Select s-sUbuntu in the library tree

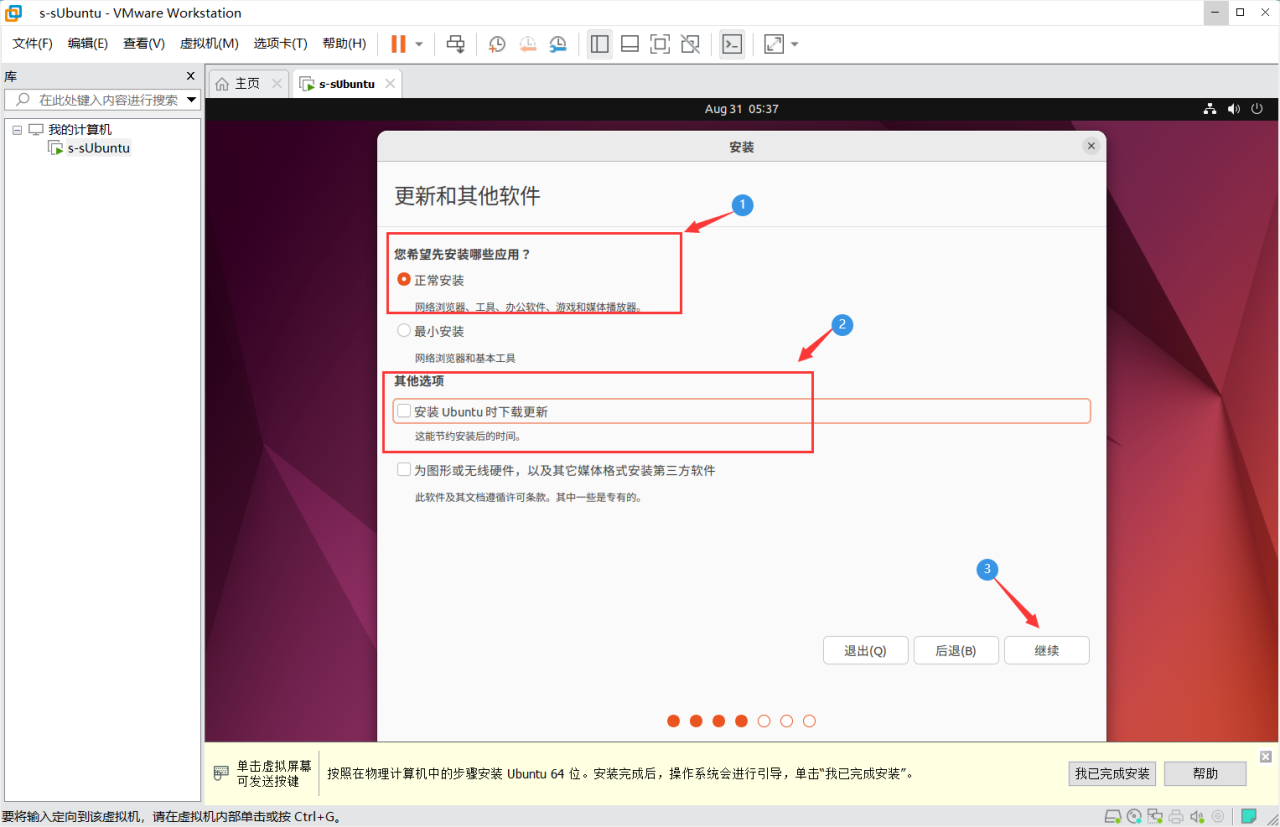click(98, 148)
